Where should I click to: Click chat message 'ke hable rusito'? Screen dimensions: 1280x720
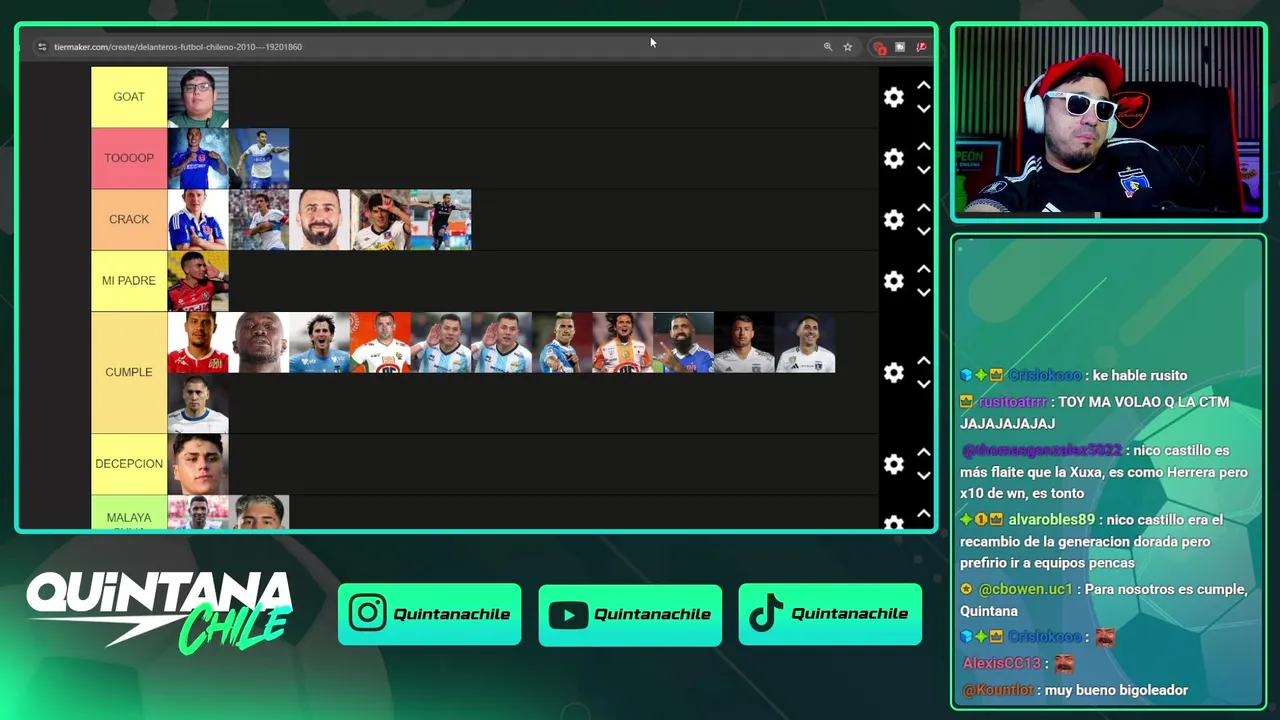pos(1140,376)
